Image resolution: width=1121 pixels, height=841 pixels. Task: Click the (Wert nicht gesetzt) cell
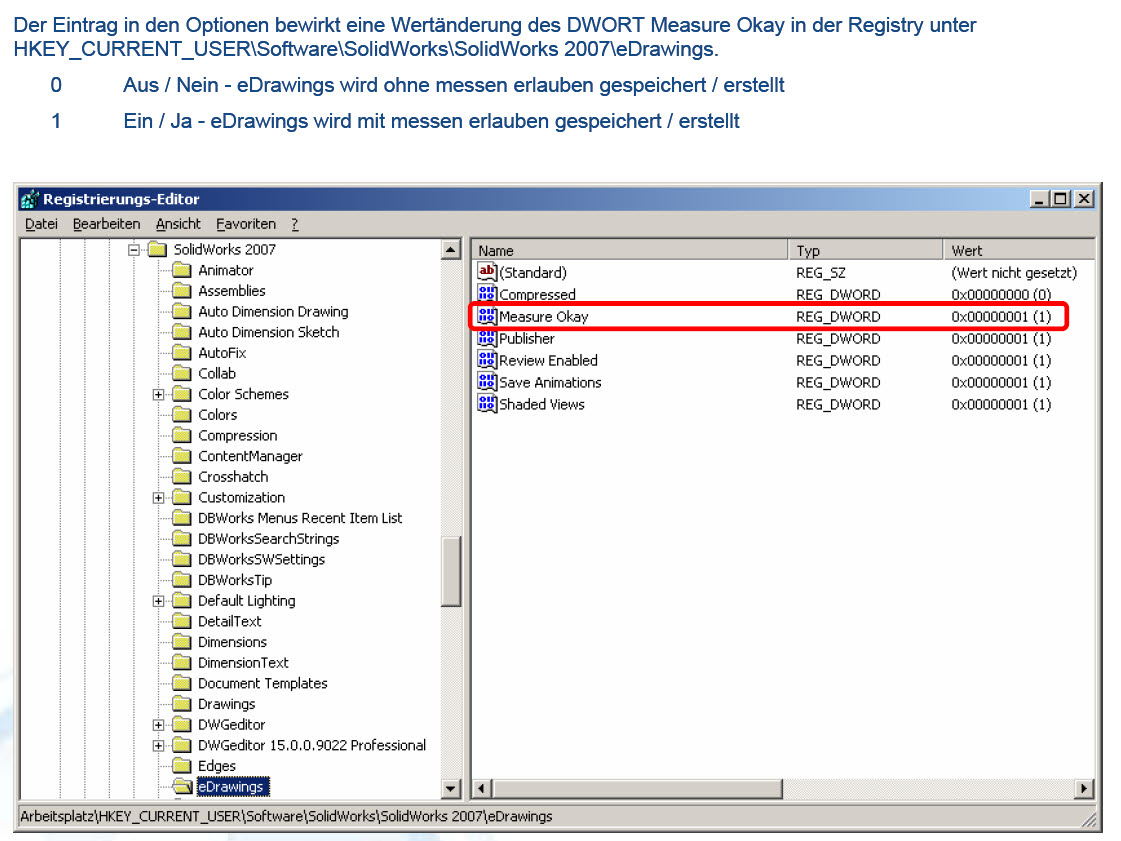(1014, 272)
